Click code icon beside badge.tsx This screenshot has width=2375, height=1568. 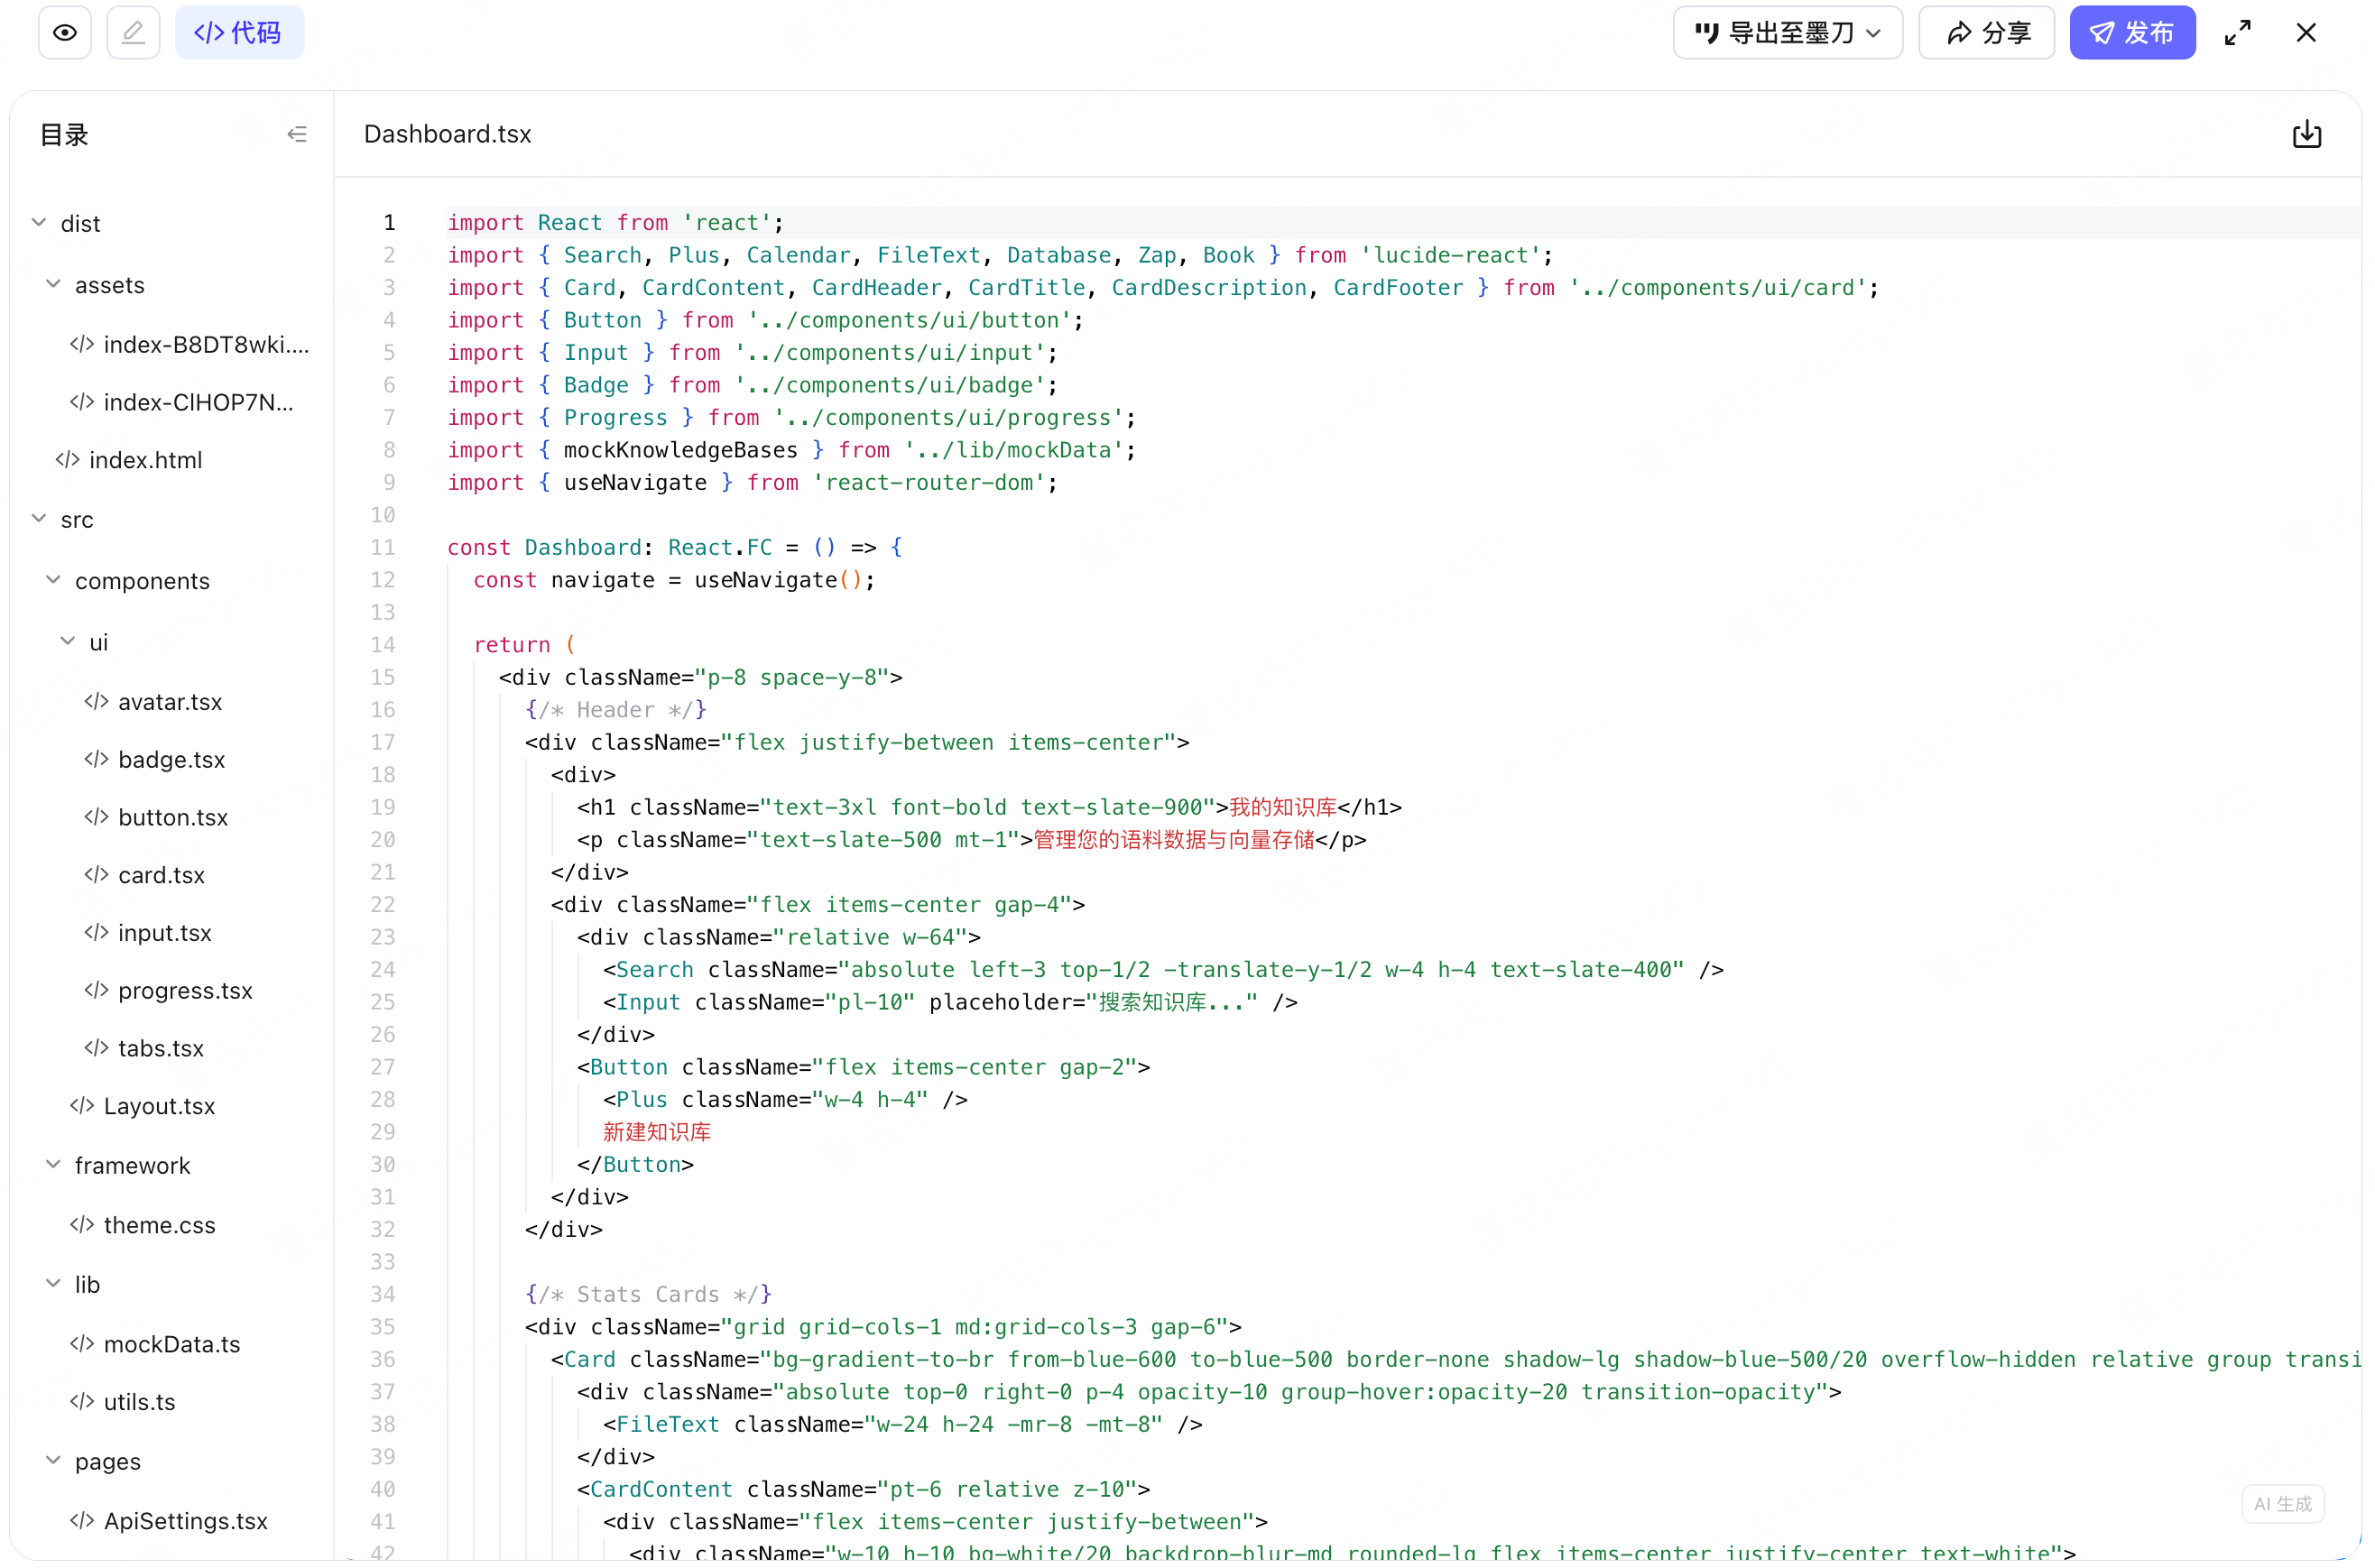(x=96, y=760)
